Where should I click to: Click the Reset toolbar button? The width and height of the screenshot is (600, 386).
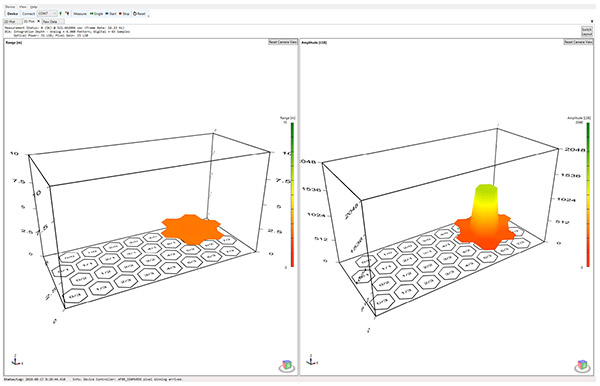point(139,14)
